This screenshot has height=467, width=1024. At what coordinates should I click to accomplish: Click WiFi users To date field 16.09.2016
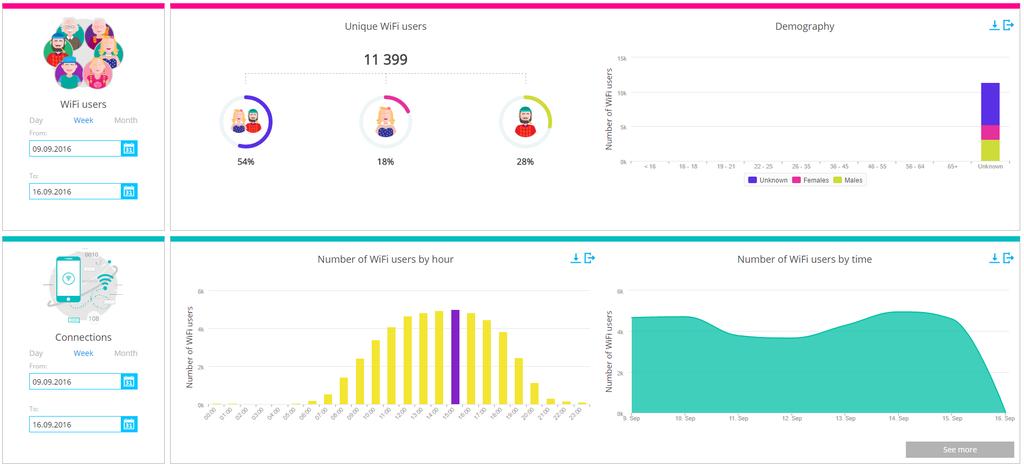tap(75, 191)
